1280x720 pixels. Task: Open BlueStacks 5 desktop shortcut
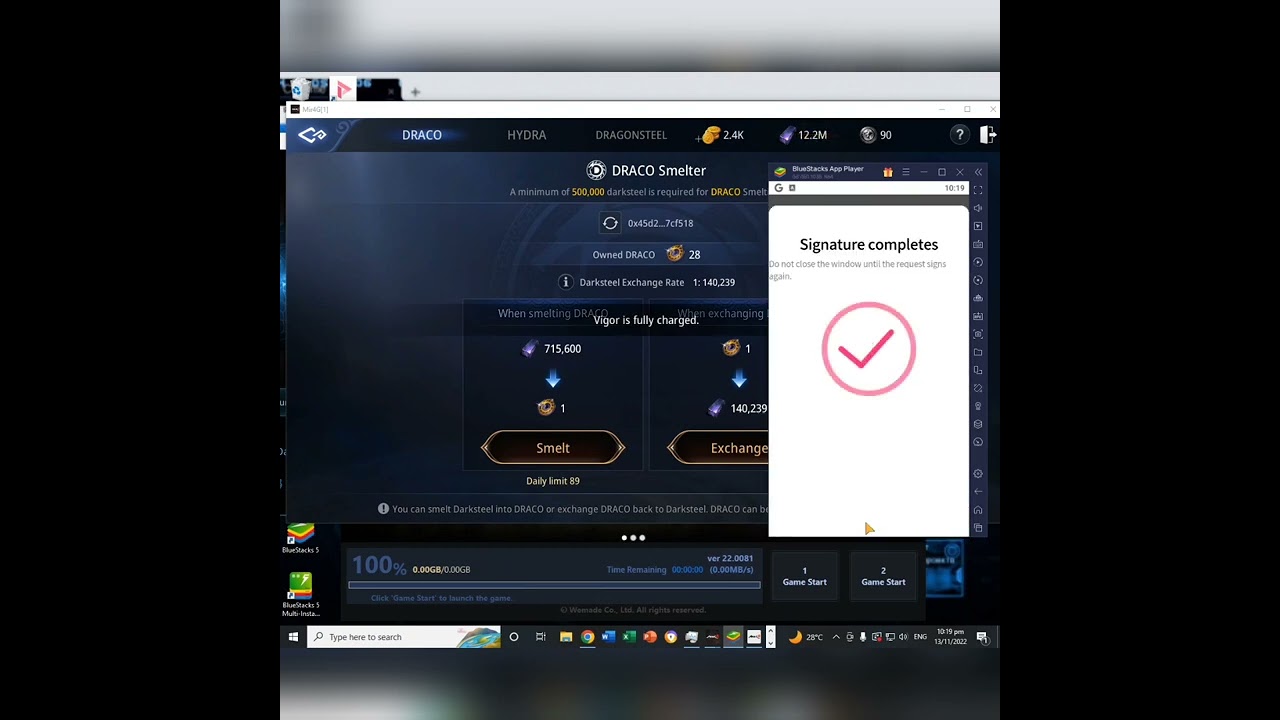300,538
